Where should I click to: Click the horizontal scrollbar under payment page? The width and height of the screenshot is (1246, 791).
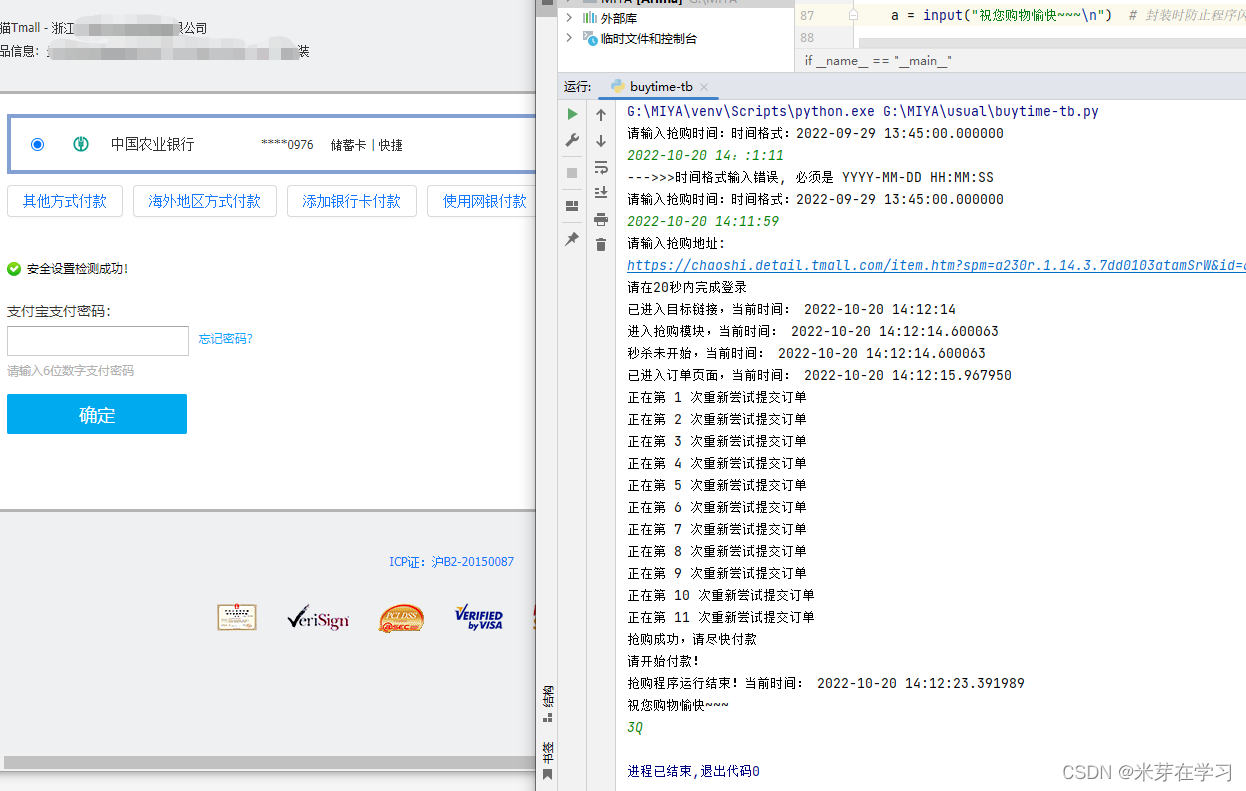click(270, 762)
